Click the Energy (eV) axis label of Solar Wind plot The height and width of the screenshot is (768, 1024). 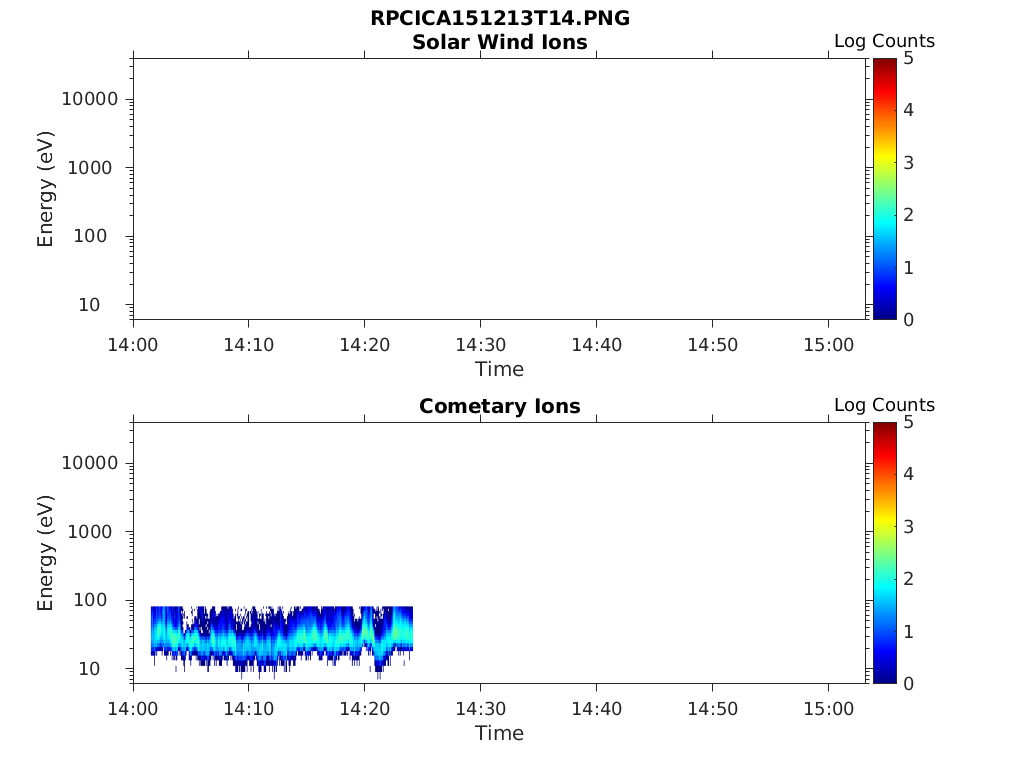(x=45, y=189)
